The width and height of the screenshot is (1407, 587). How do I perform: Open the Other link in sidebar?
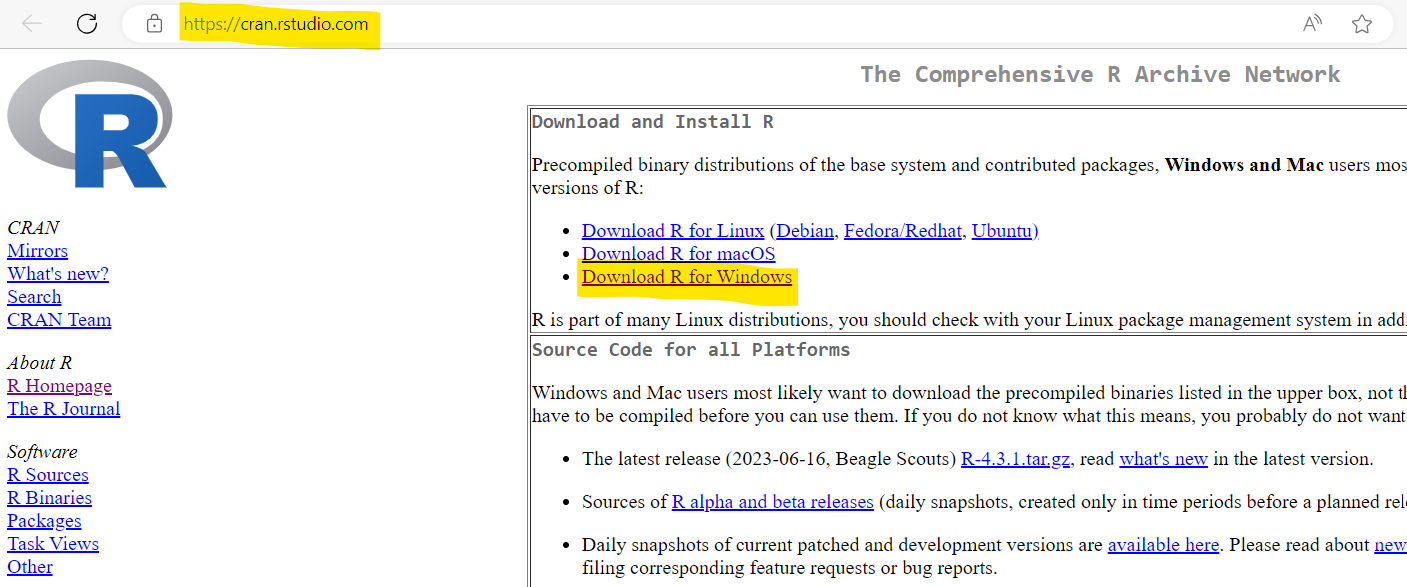30,567
